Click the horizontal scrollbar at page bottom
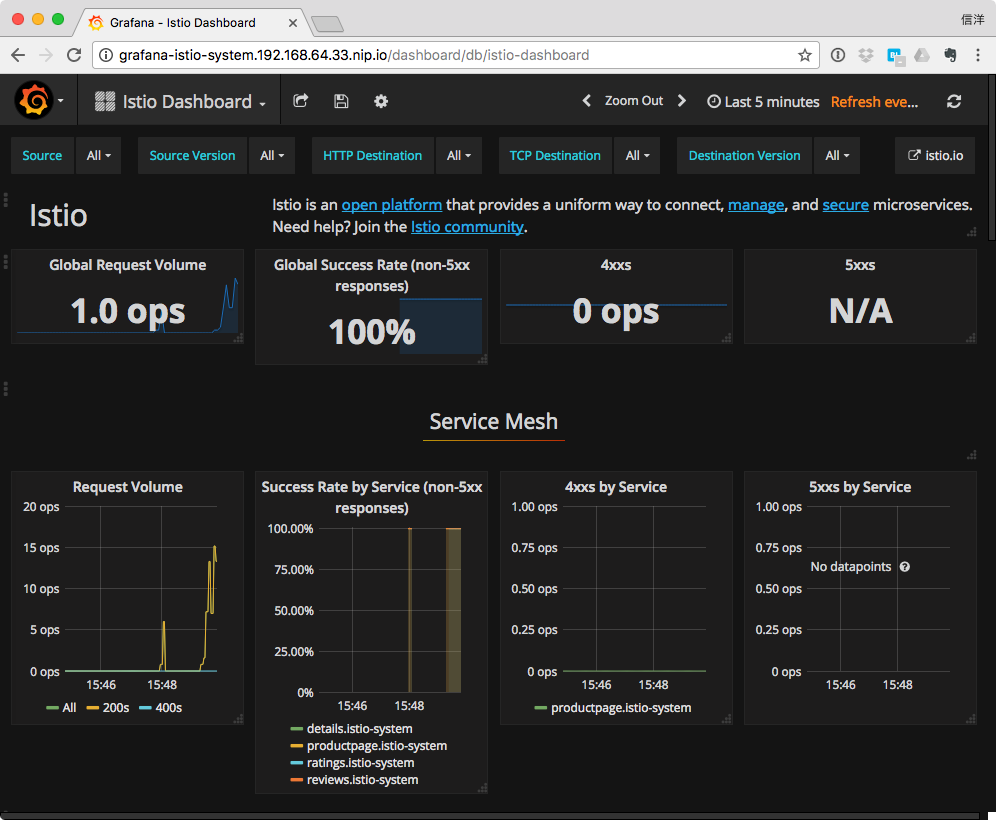996x820 pixels. pos(489,816)
